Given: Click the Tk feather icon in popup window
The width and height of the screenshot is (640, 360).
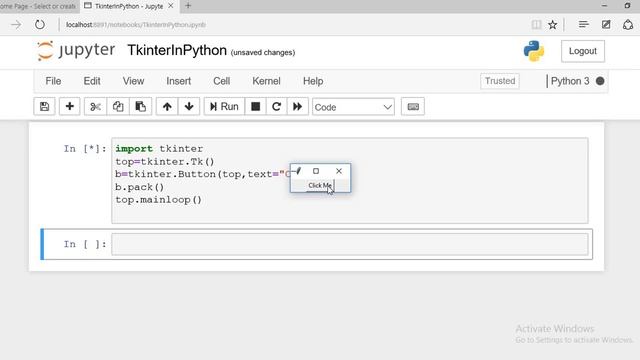Looking at the screenshot, I should point(298,171).
